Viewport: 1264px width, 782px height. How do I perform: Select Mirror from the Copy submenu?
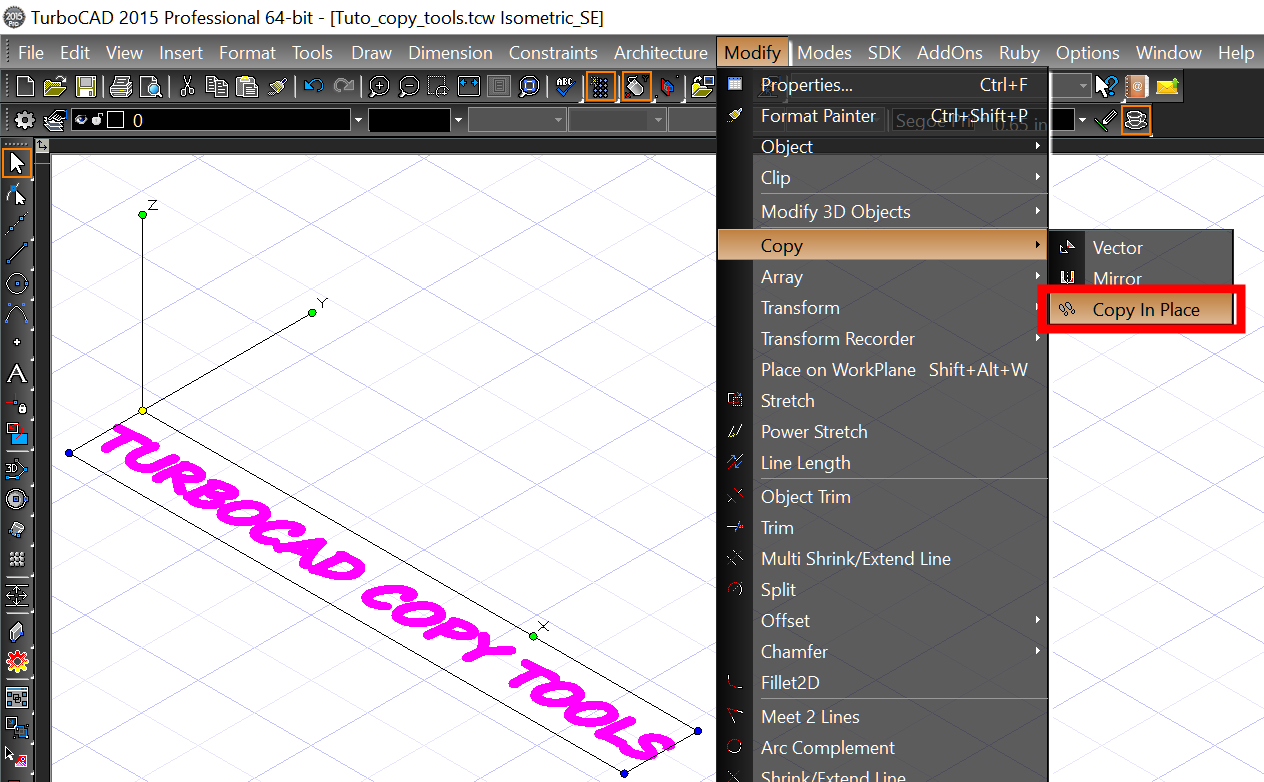pos(1119,277)
